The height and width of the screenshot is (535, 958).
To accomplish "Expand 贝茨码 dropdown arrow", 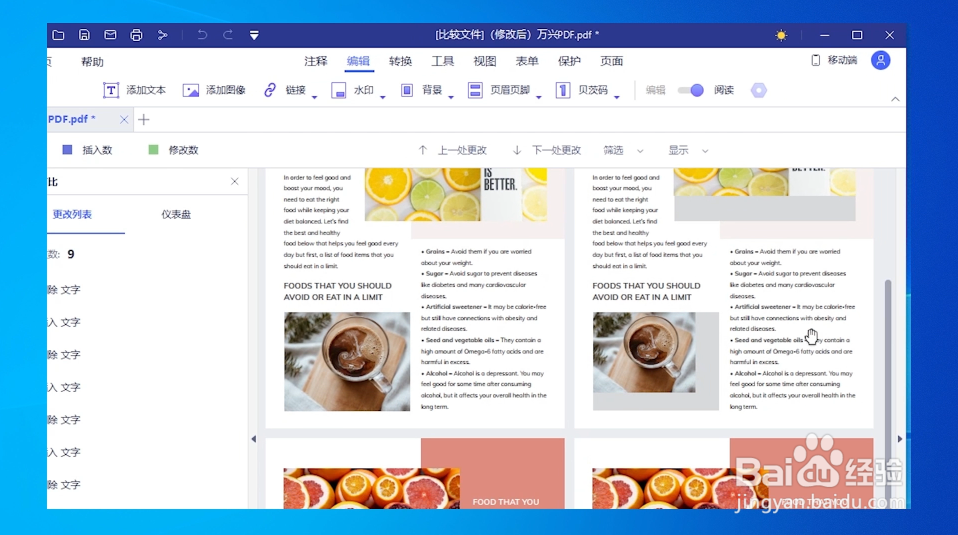I will (617, 97).
